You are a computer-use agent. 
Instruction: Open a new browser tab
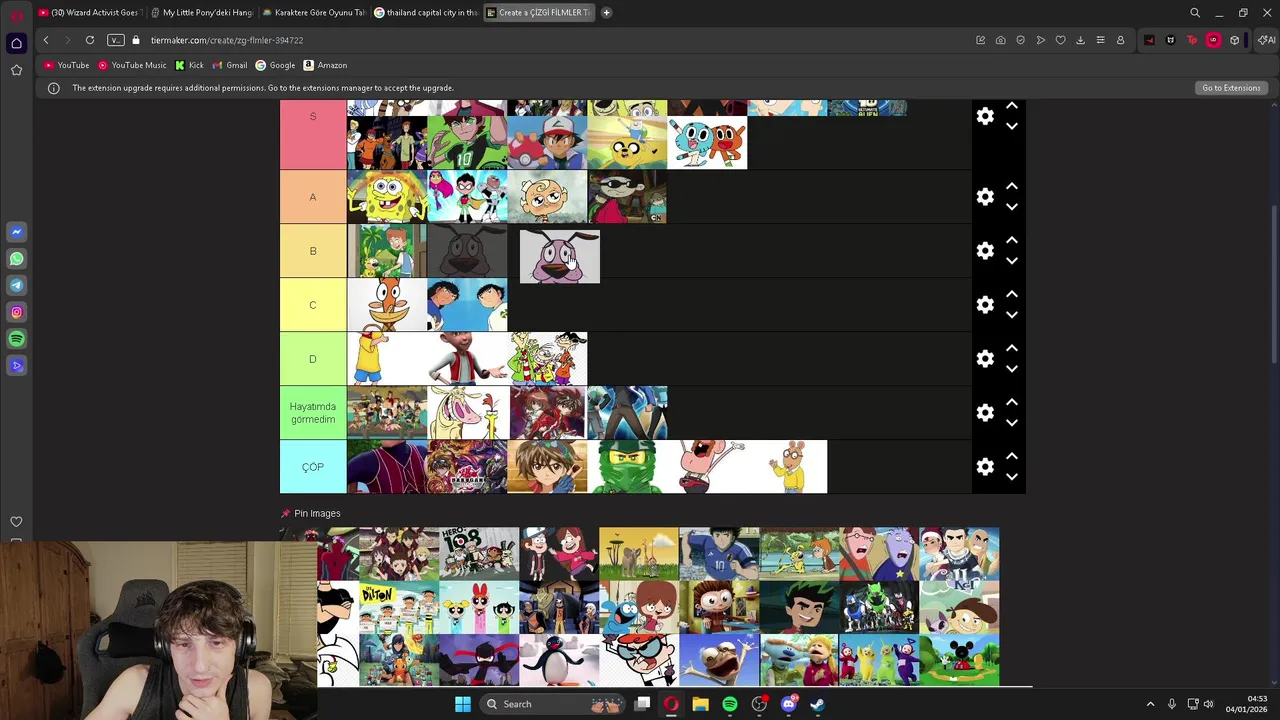606,12
